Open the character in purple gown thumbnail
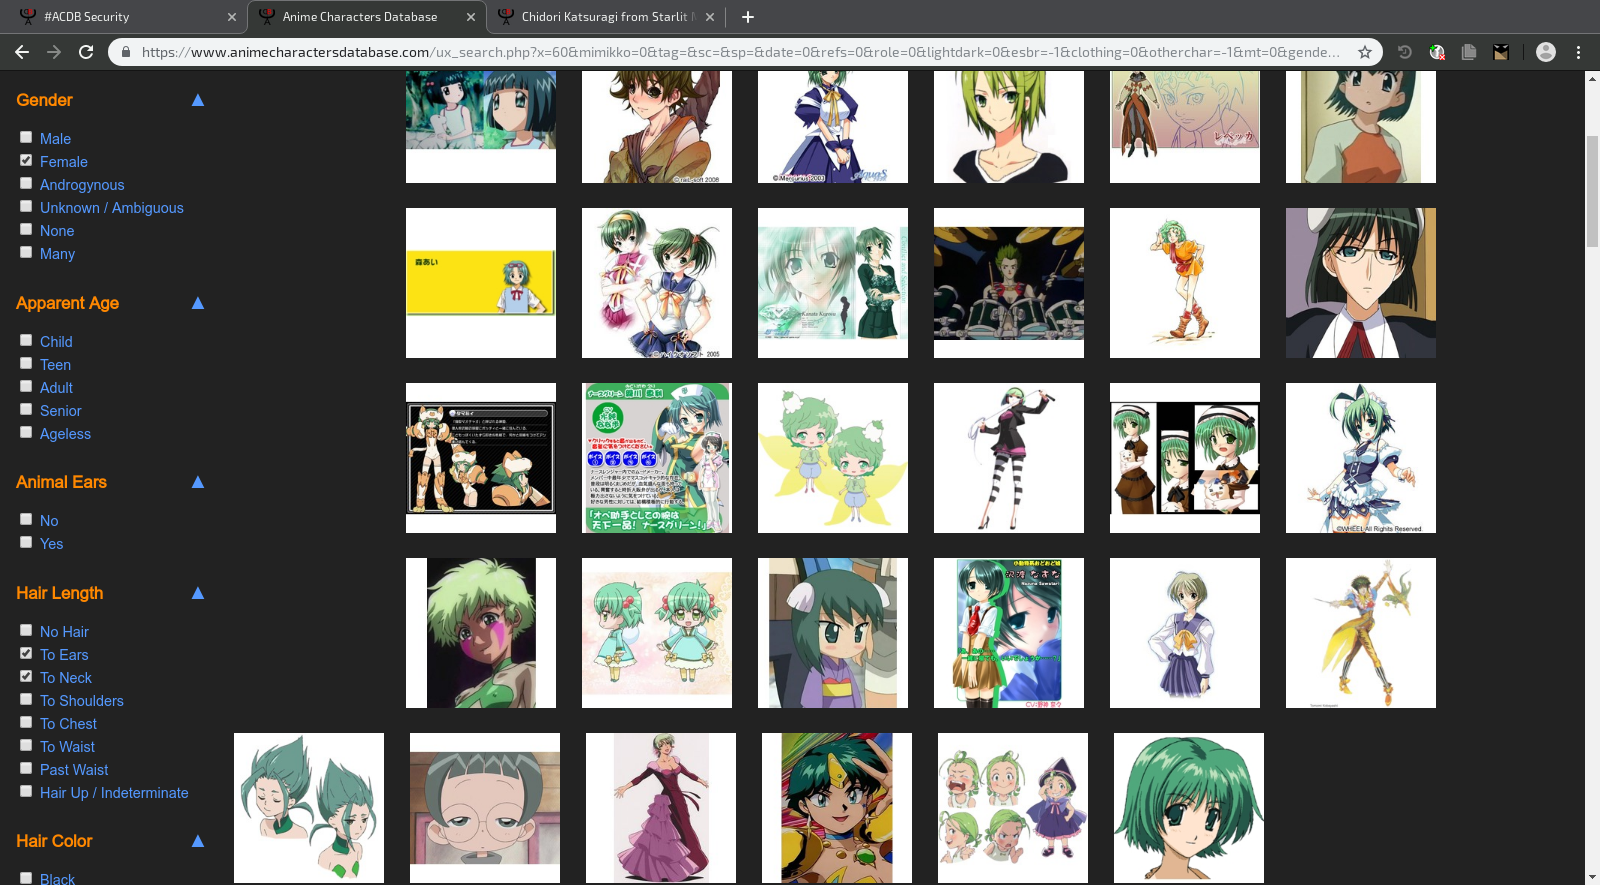This screenshot has height=885, width=1600. tap(661, 808)
